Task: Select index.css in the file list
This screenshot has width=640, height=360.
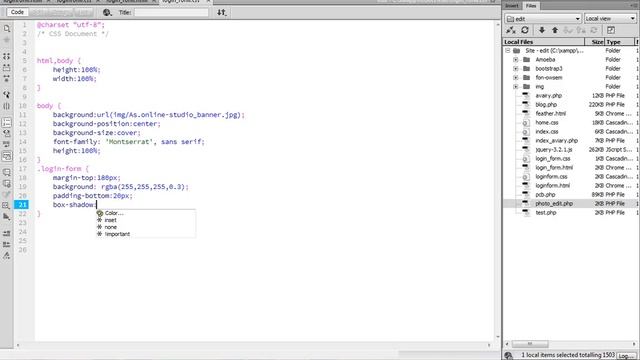Action: coord(547,131)
